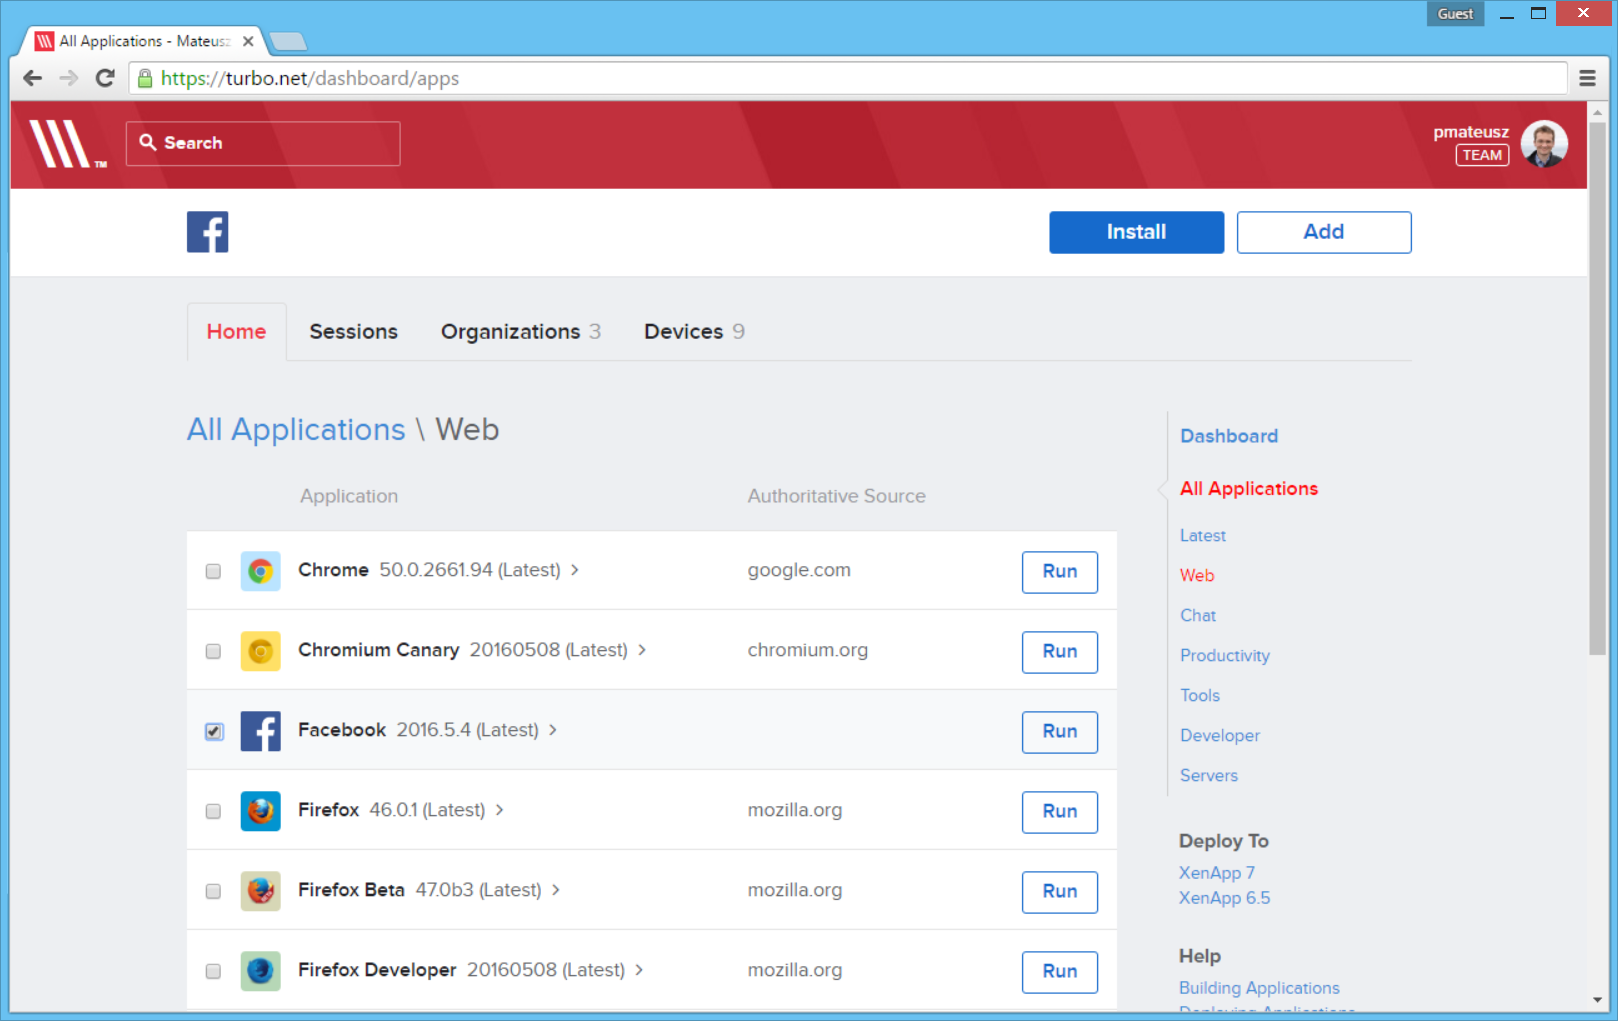Filter by Developer category
Viewport: 1618px width, 1021px height.
tap(1220, 736)
